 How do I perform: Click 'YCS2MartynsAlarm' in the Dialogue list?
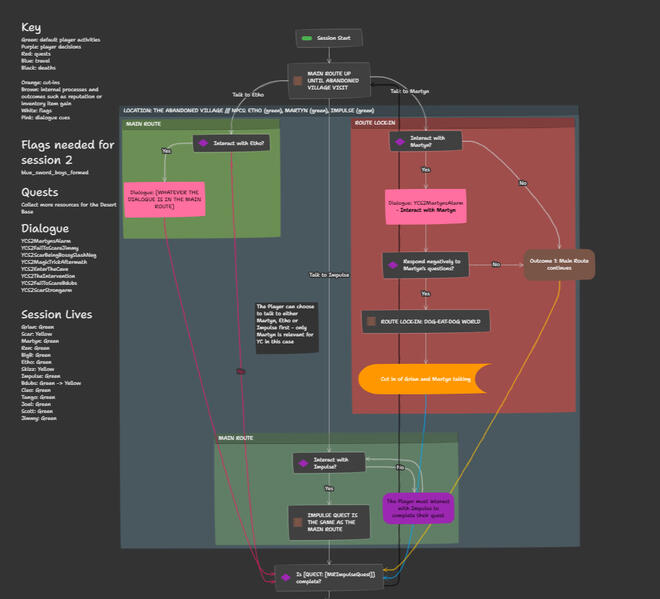coord(46,241)
